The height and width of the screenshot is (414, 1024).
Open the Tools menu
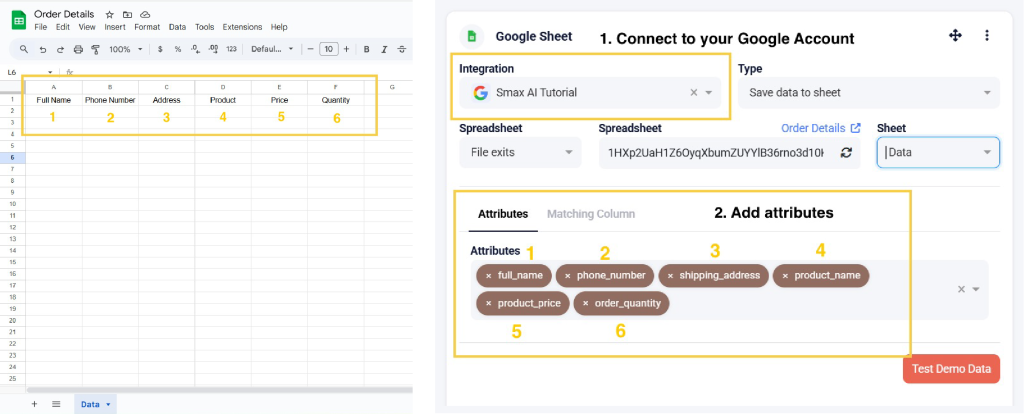(x=204, y=27)
